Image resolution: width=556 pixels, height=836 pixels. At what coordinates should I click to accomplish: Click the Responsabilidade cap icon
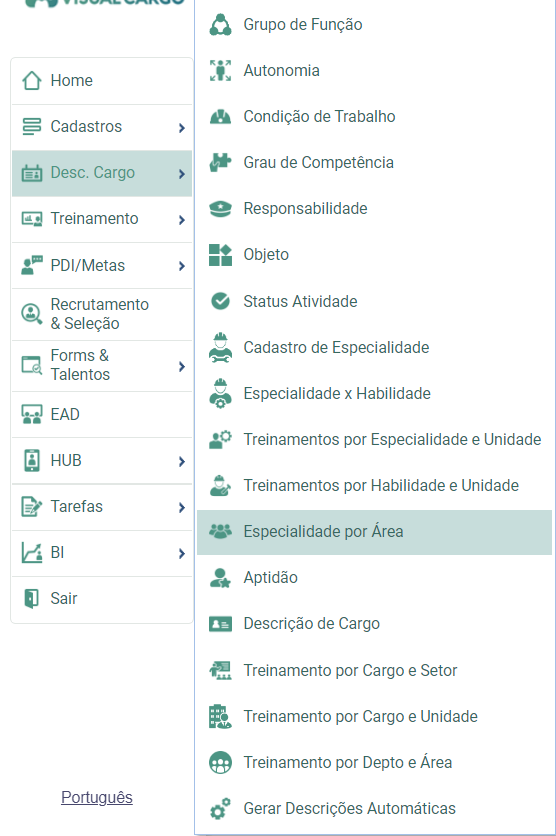tap(220, 208)
